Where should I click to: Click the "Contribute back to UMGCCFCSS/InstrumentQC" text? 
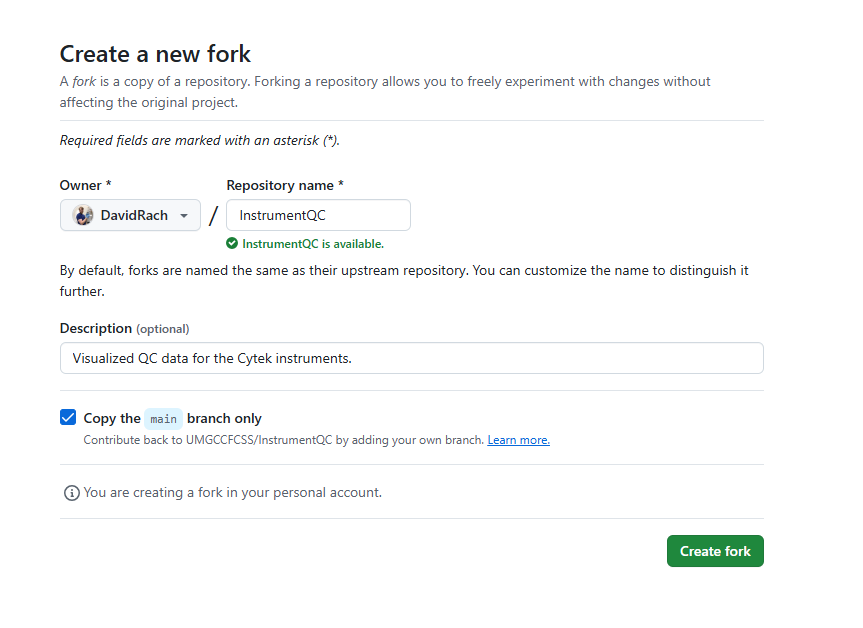(x=283, y=440)
